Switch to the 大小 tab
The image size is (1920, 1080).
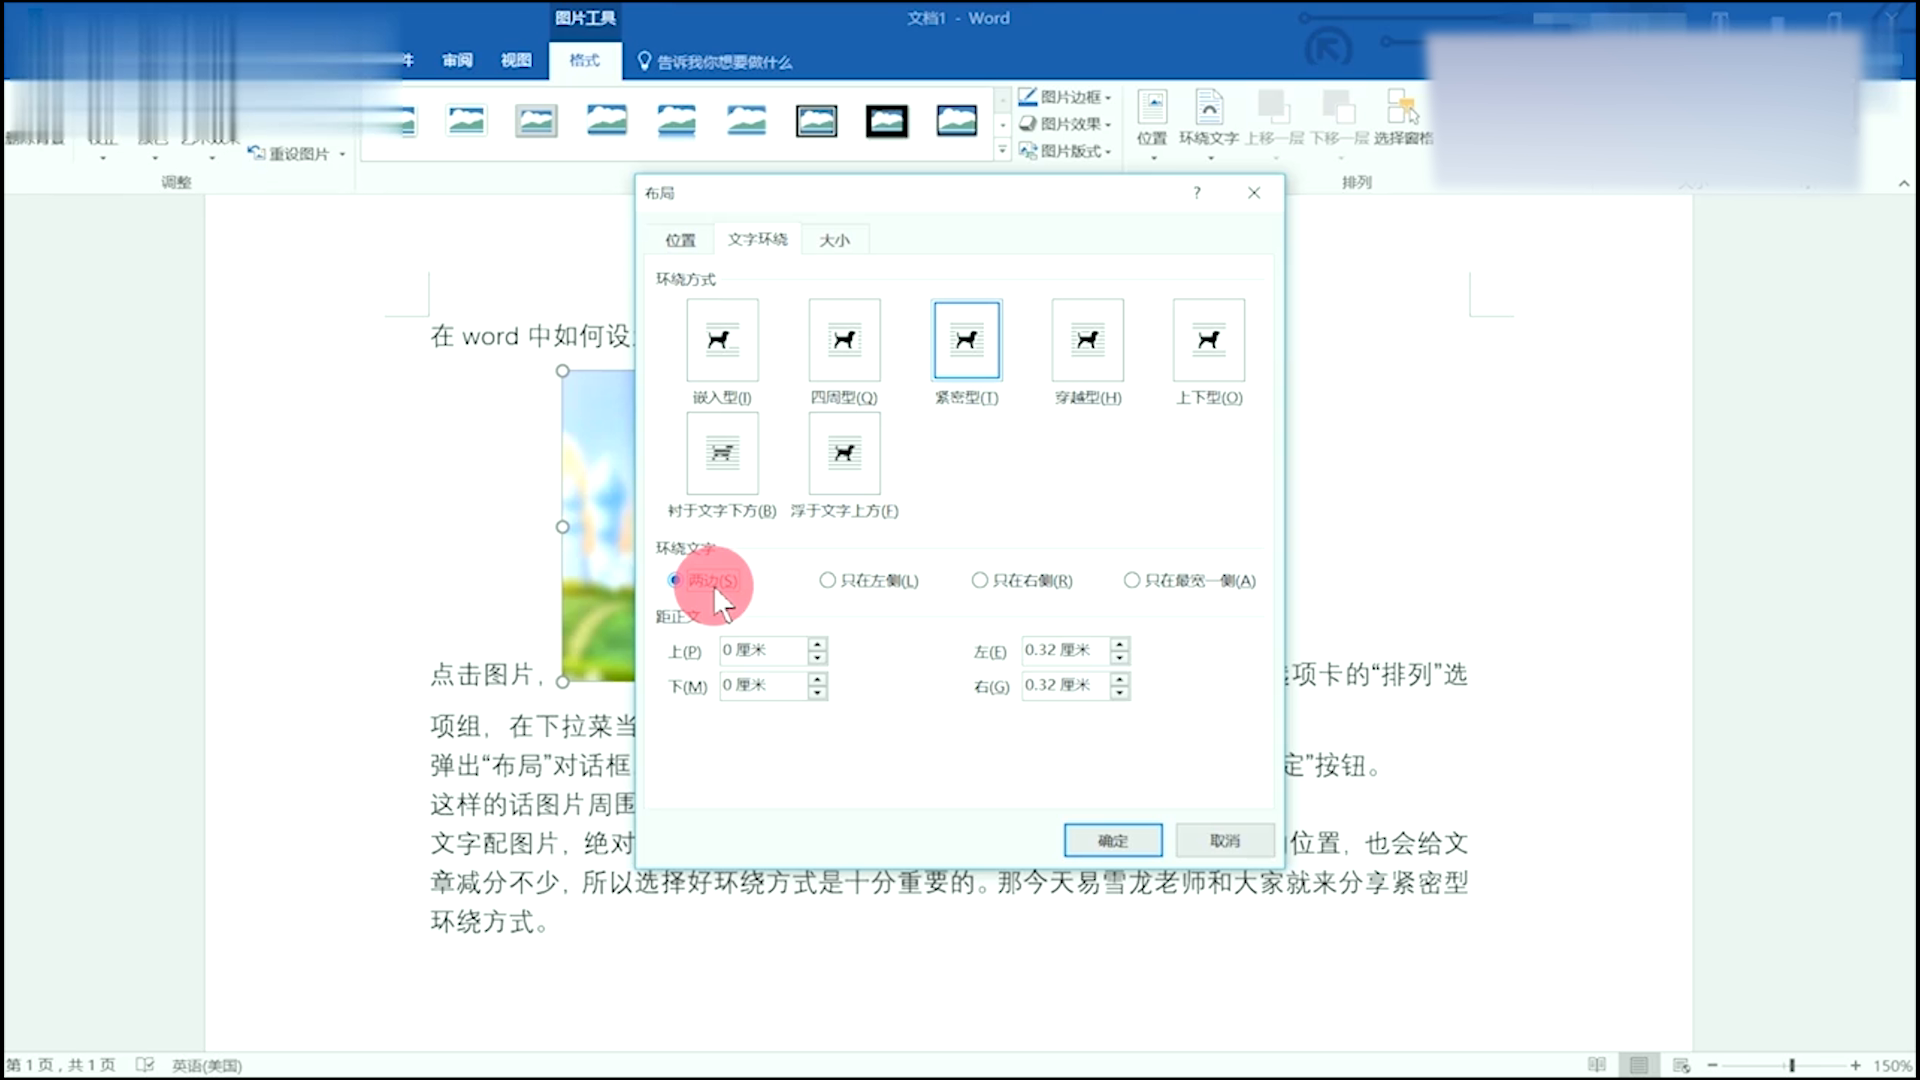(x=834, y=240)
